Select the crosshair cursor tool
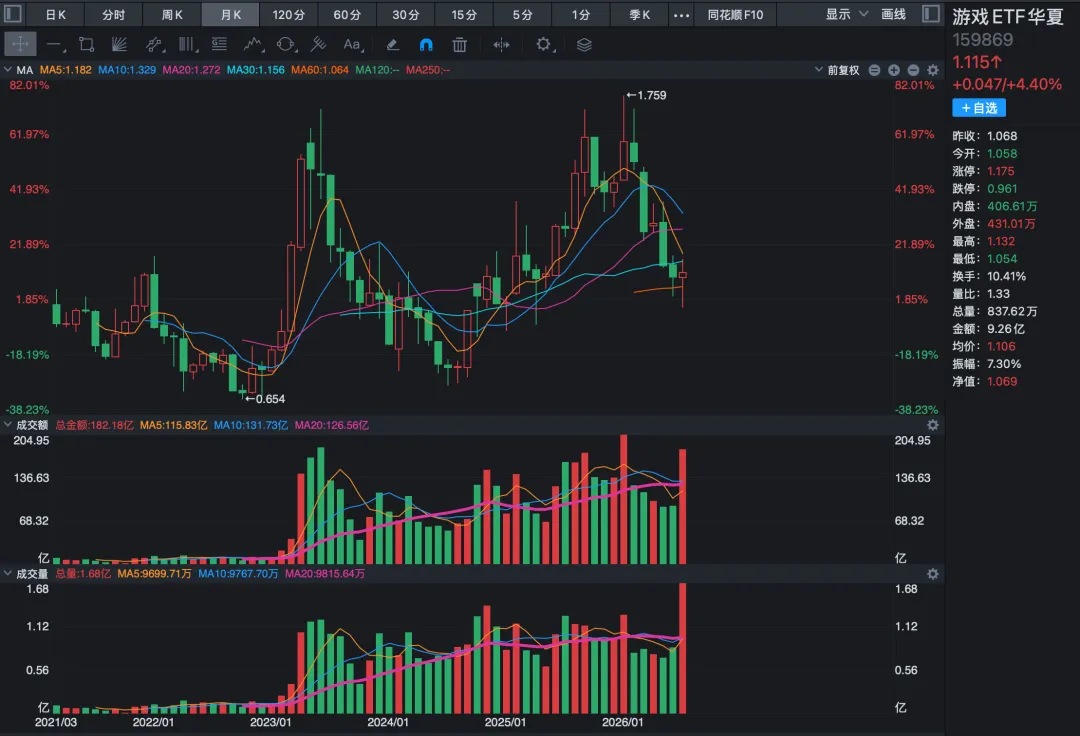 pyautogui.click(x=20, y=45)
